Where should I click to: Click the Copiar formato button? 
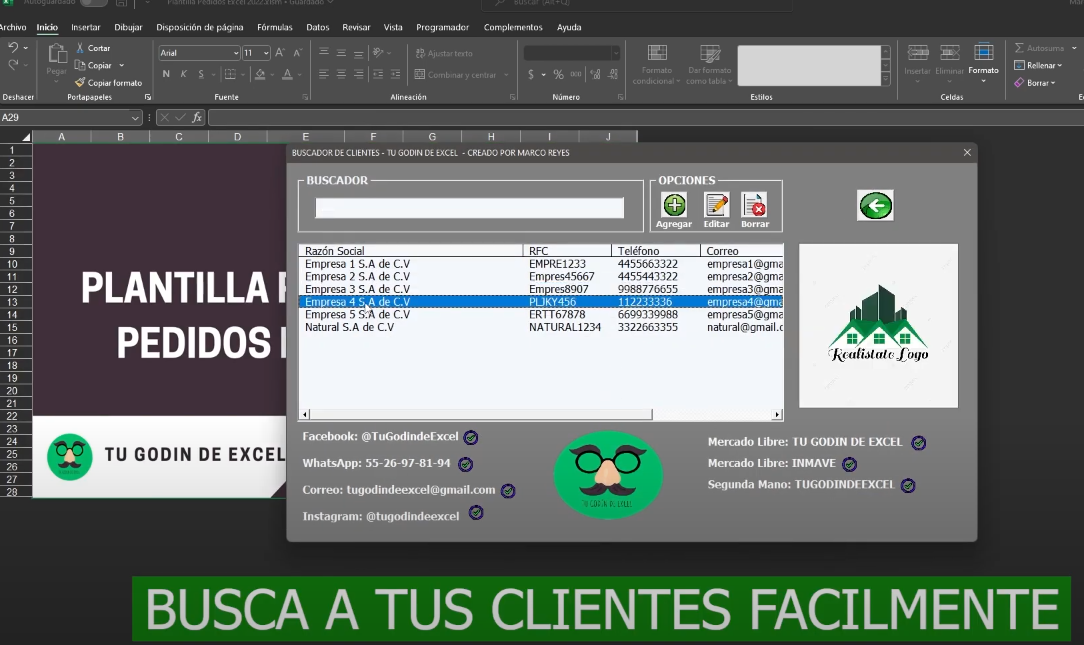[108, 83]
